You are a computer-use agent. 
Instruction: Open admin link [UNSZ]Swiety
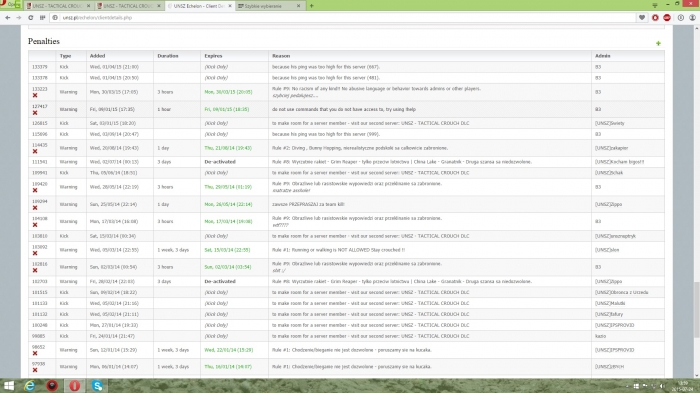(609, 123)
